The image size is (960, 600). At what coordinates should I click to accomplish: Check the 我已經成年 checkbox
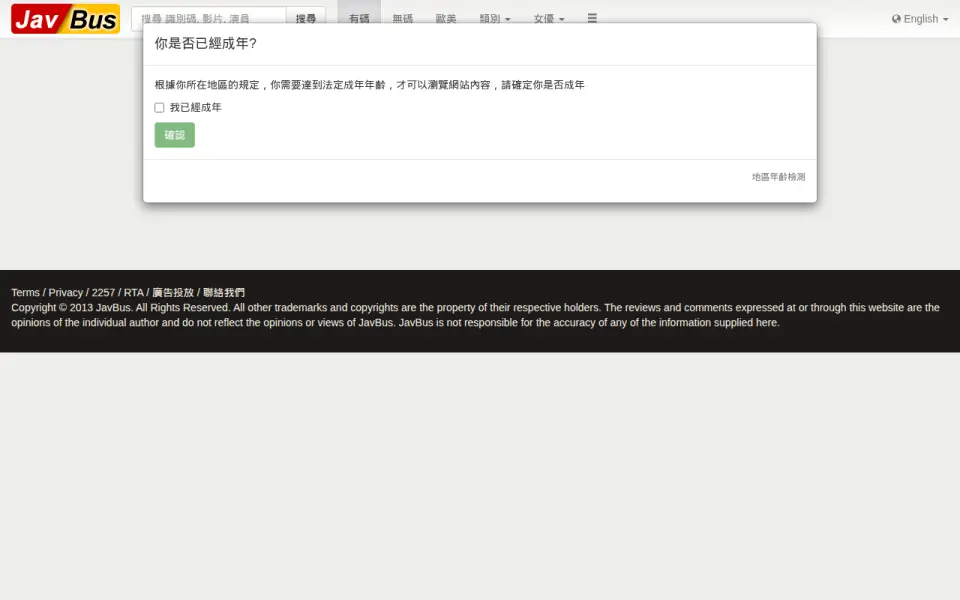click(159, 108)
